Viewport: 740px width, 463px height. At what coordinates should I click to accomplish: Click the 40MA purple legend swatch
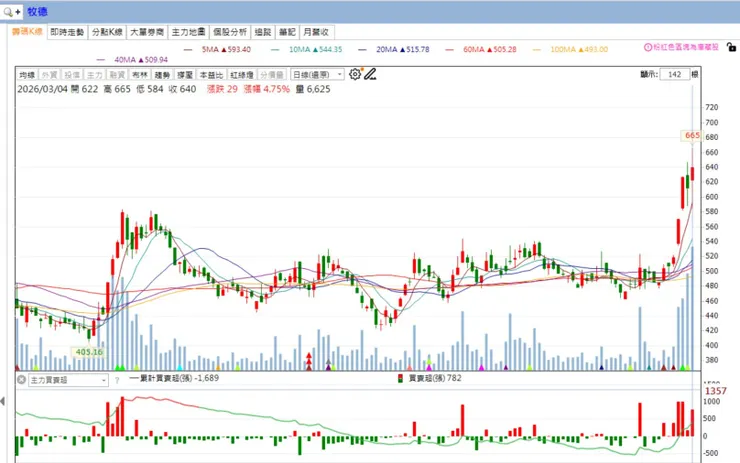click(x=101, y=60)
